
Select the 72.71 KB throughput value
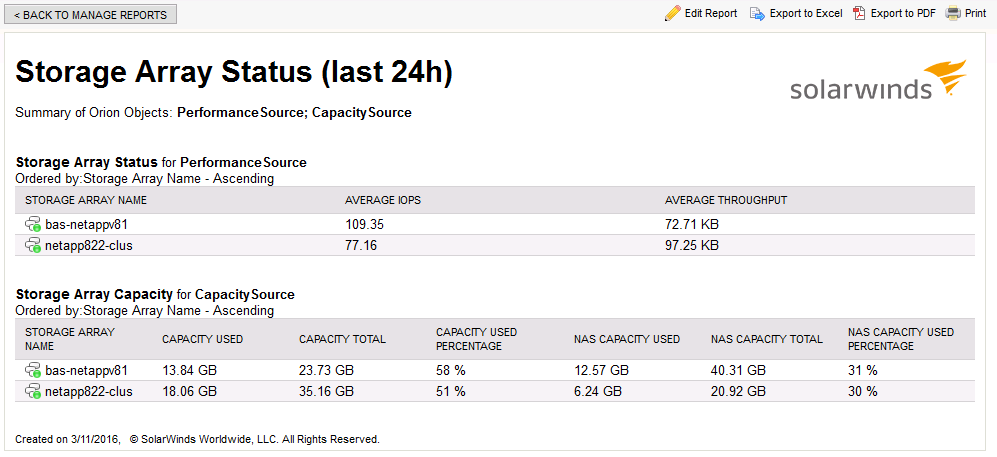click(692, 224)
